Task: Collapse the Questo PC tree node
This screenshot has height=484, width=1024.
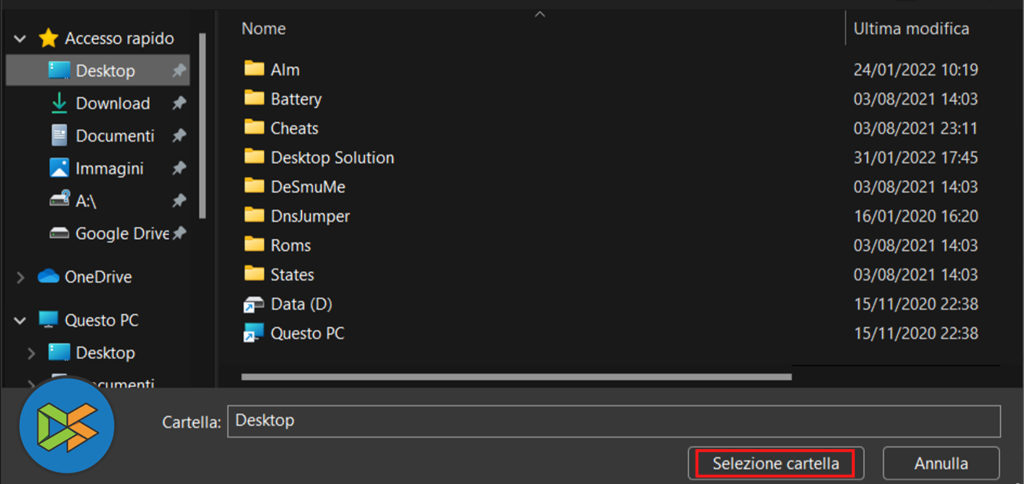Action: click(x=20, y=321)
